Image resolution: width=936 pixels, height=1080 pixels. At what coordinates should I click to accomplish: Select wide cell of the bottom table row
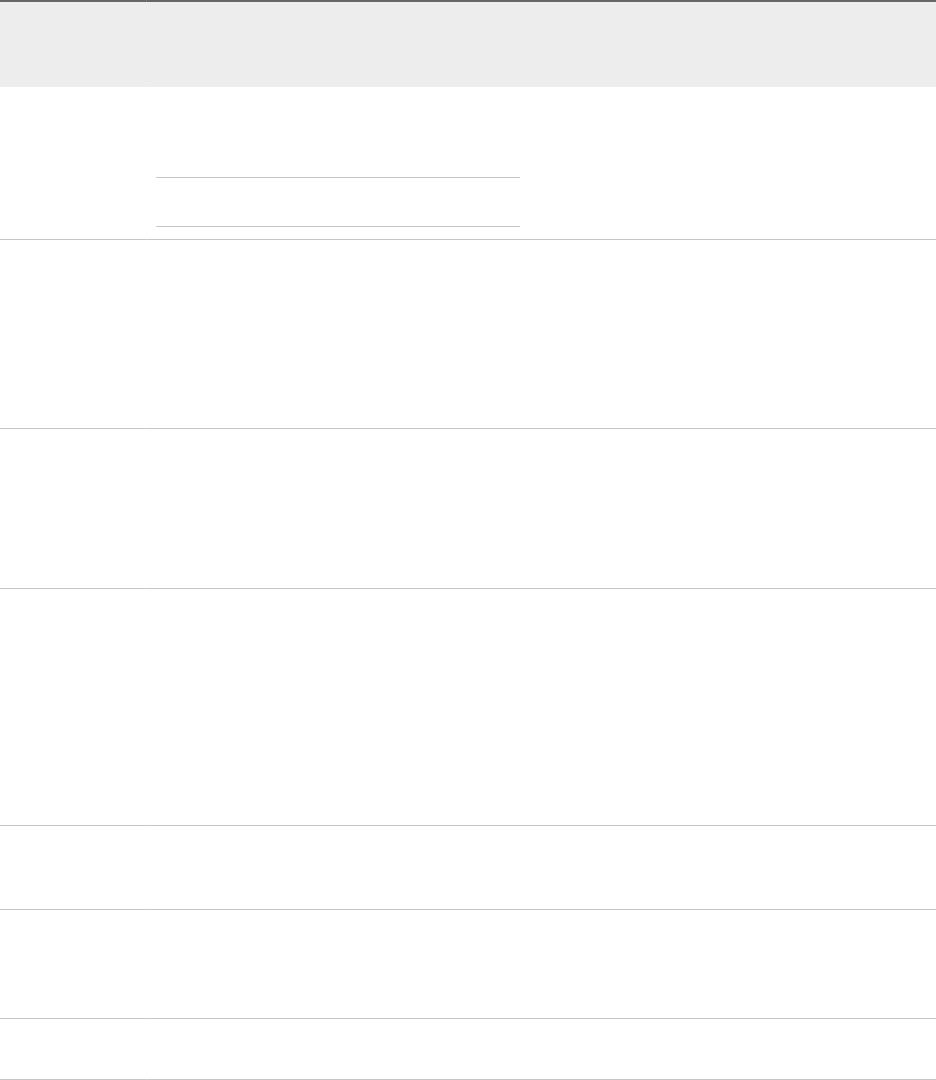click(x=541, y=1049)
